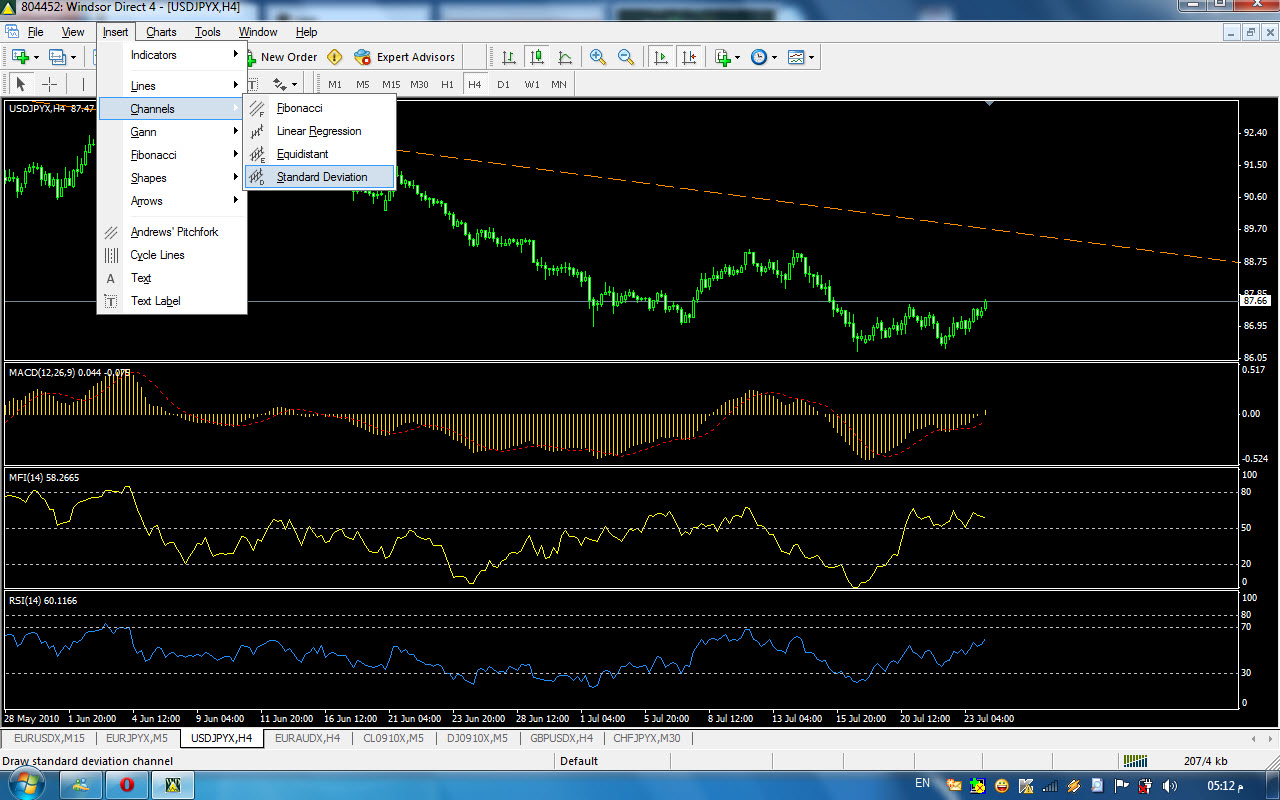Open dropdown arrow beside Templates icon
The width and height of the screenshot is (1280, 800).
pos(812,57)
